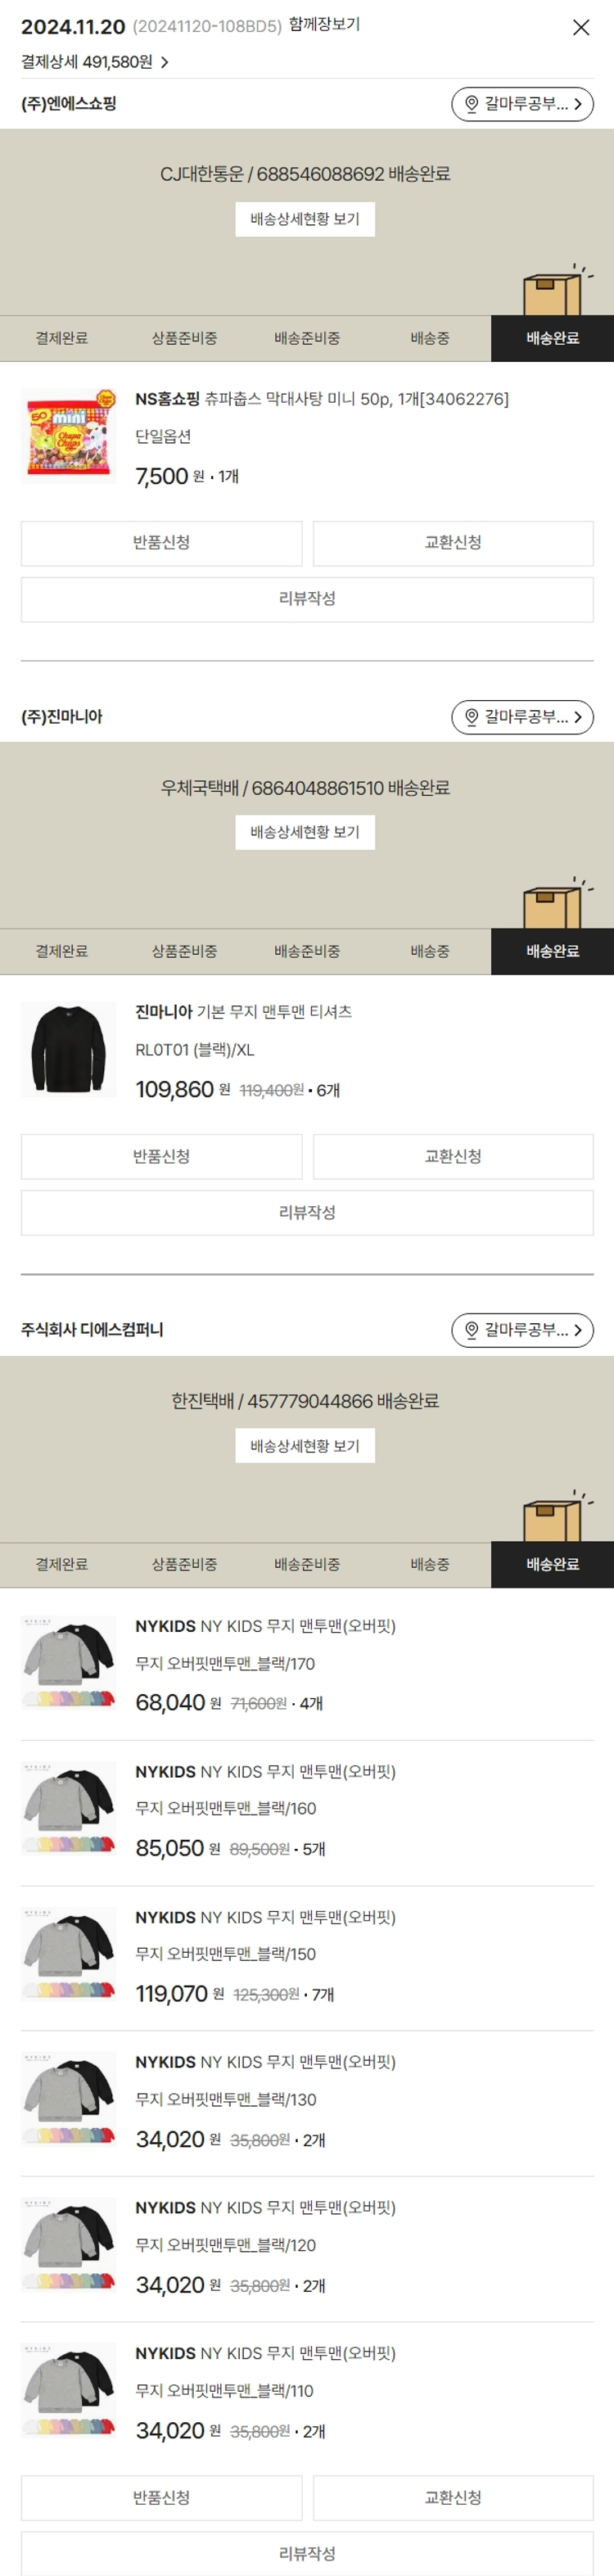
Task: Click 배송완료 status tab in first shipment
Action: pos(552,338)
